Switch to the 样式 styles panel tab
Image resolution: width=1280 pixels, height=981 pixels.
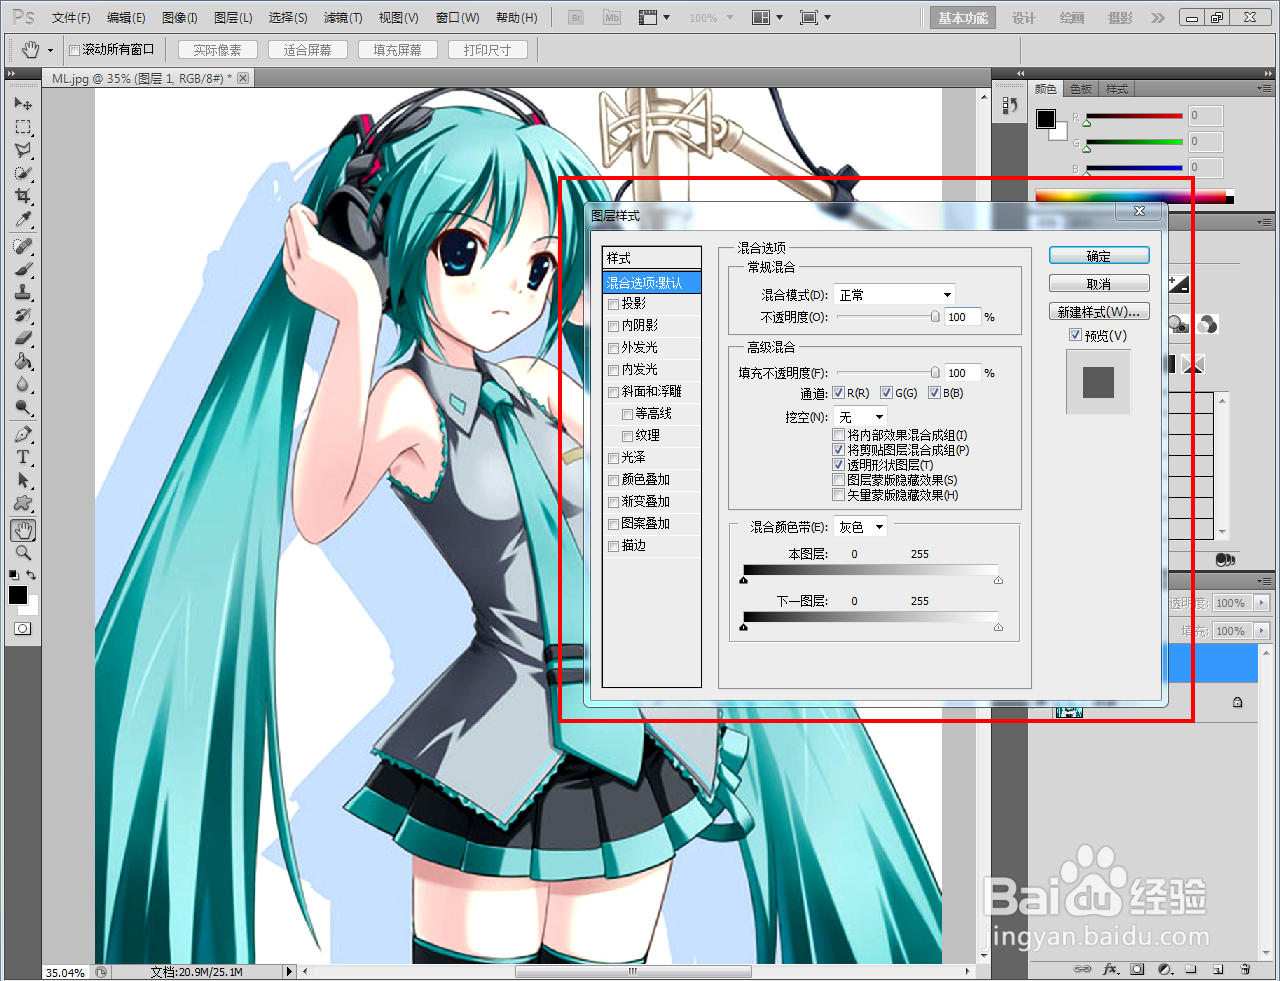1117,89
